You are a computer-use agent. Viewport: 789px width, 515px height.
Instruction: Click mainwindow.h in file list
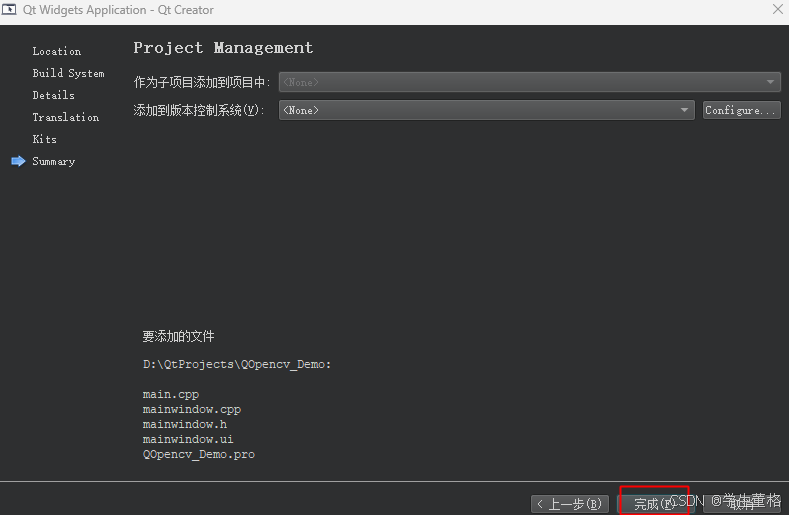click(185, 424)
